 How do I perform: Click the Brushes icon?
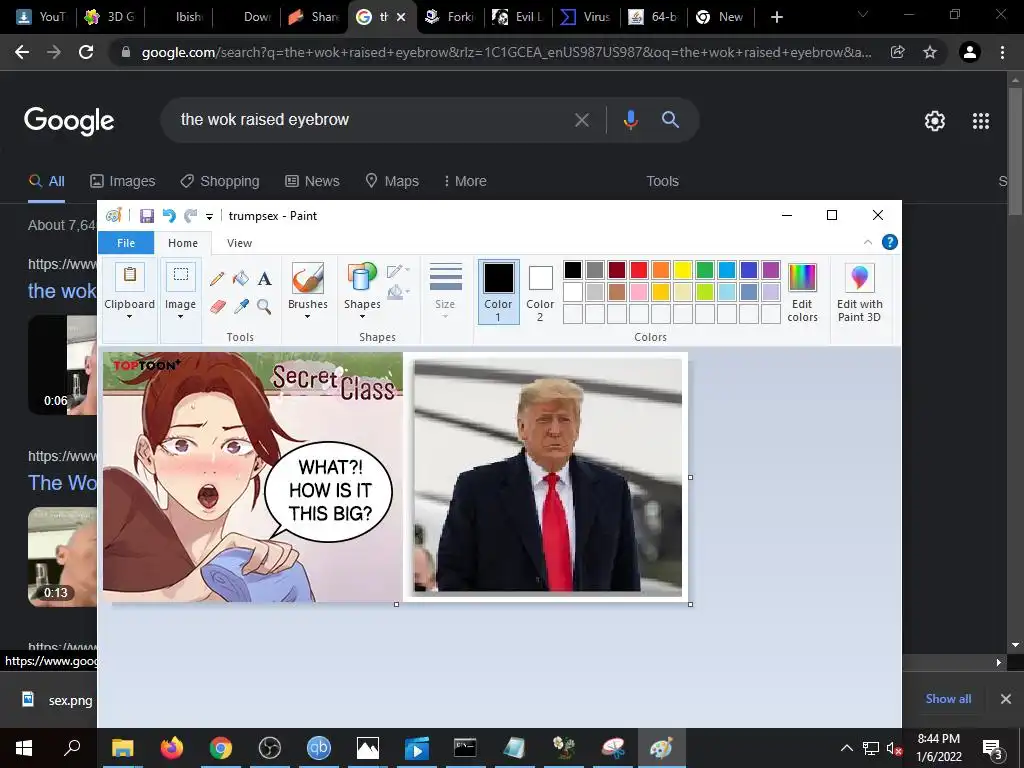[x=308, y=278]
